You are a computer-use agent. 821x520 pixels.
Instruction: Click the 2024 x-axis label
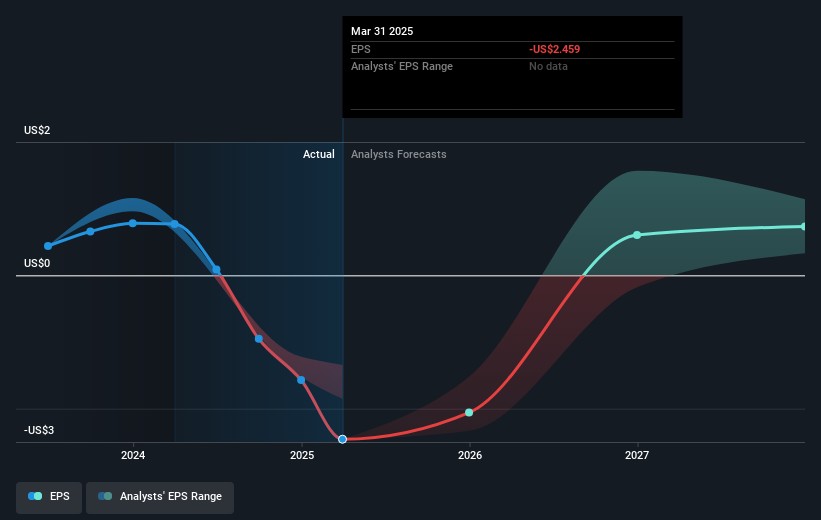pyautogui.click(x=132, y=455)
